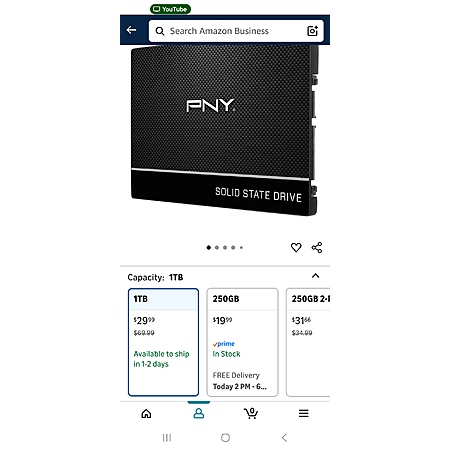Collapse the Capacity options section
This screenshot has width=450, height=450.
point(315,276)
